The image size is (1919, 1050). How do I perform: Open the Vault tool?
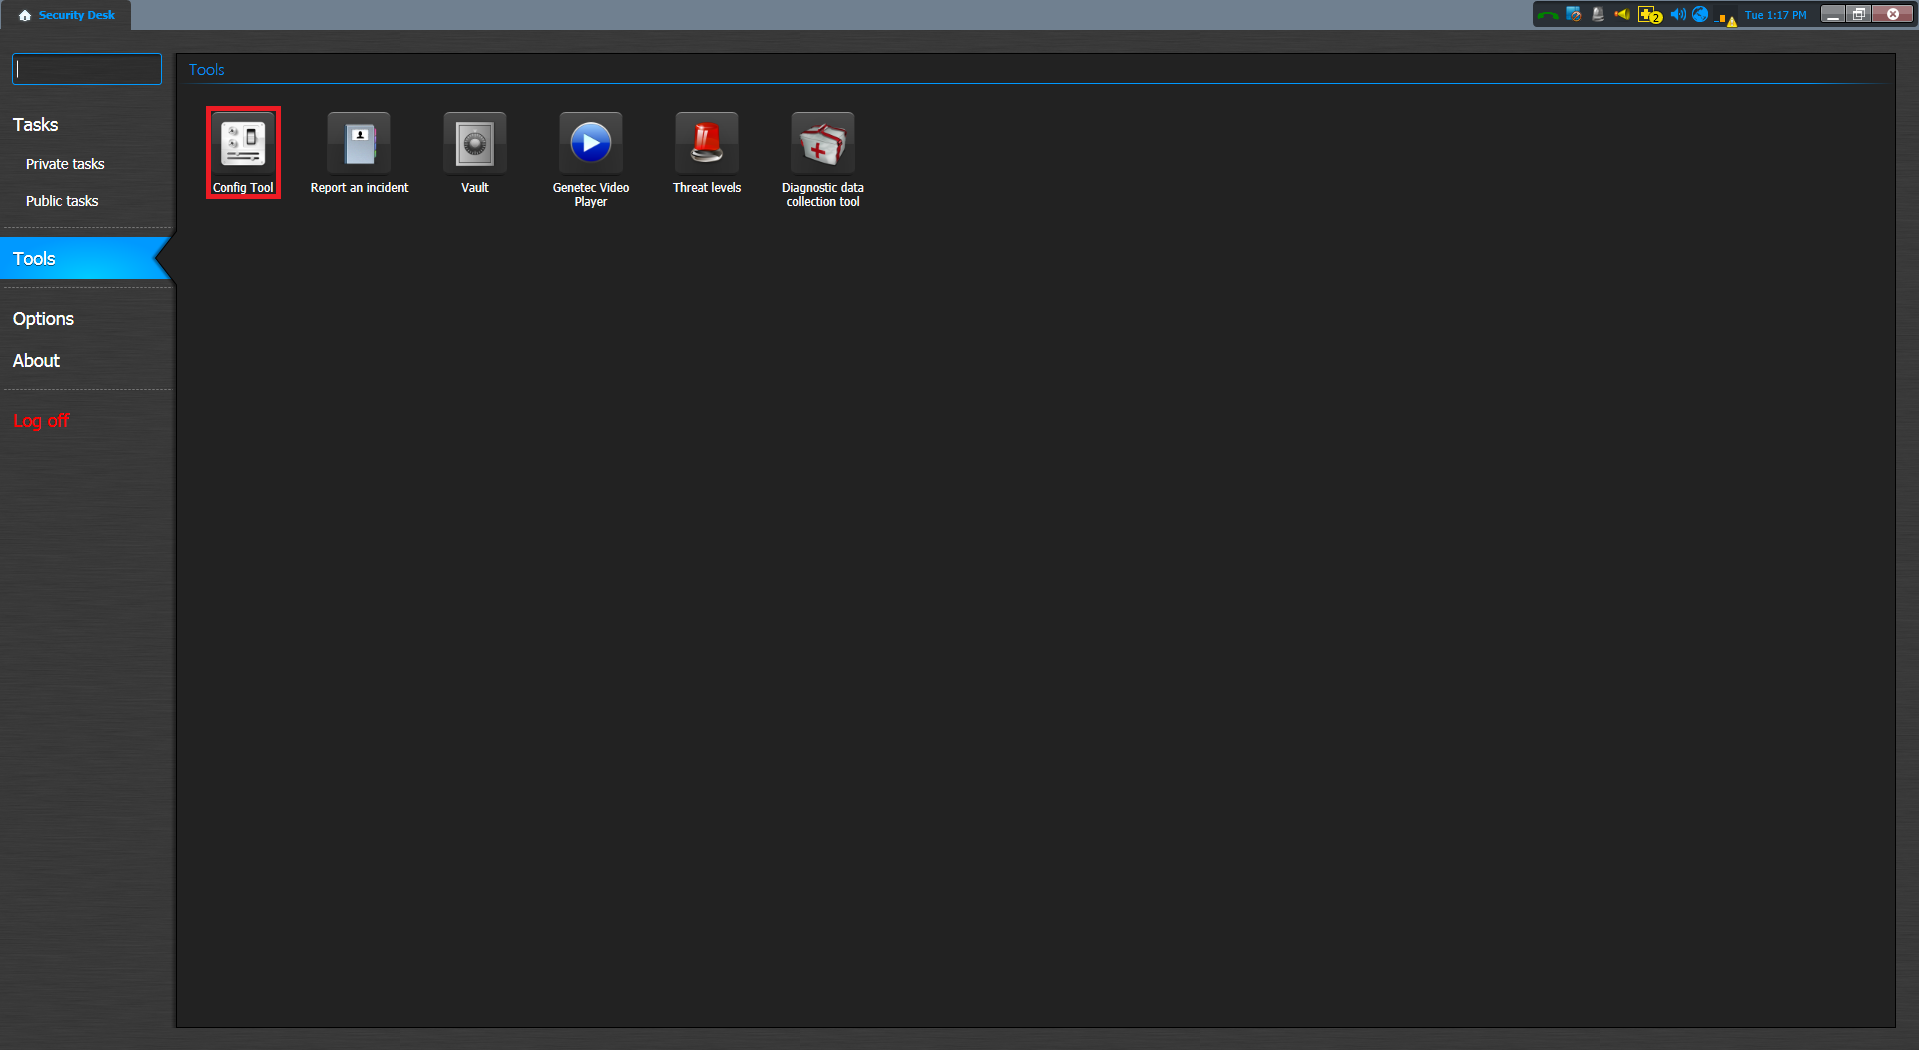[x=475, y=152]
